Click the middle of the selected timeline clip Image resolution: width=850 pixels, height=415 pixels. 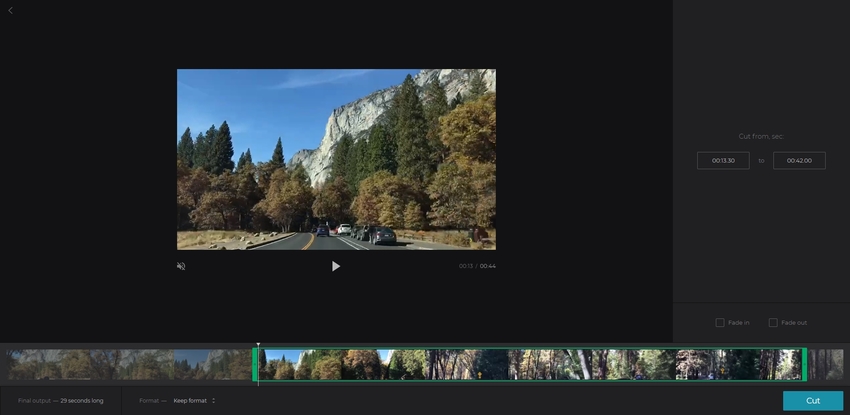pyautogui.click(x=530, y=364)
